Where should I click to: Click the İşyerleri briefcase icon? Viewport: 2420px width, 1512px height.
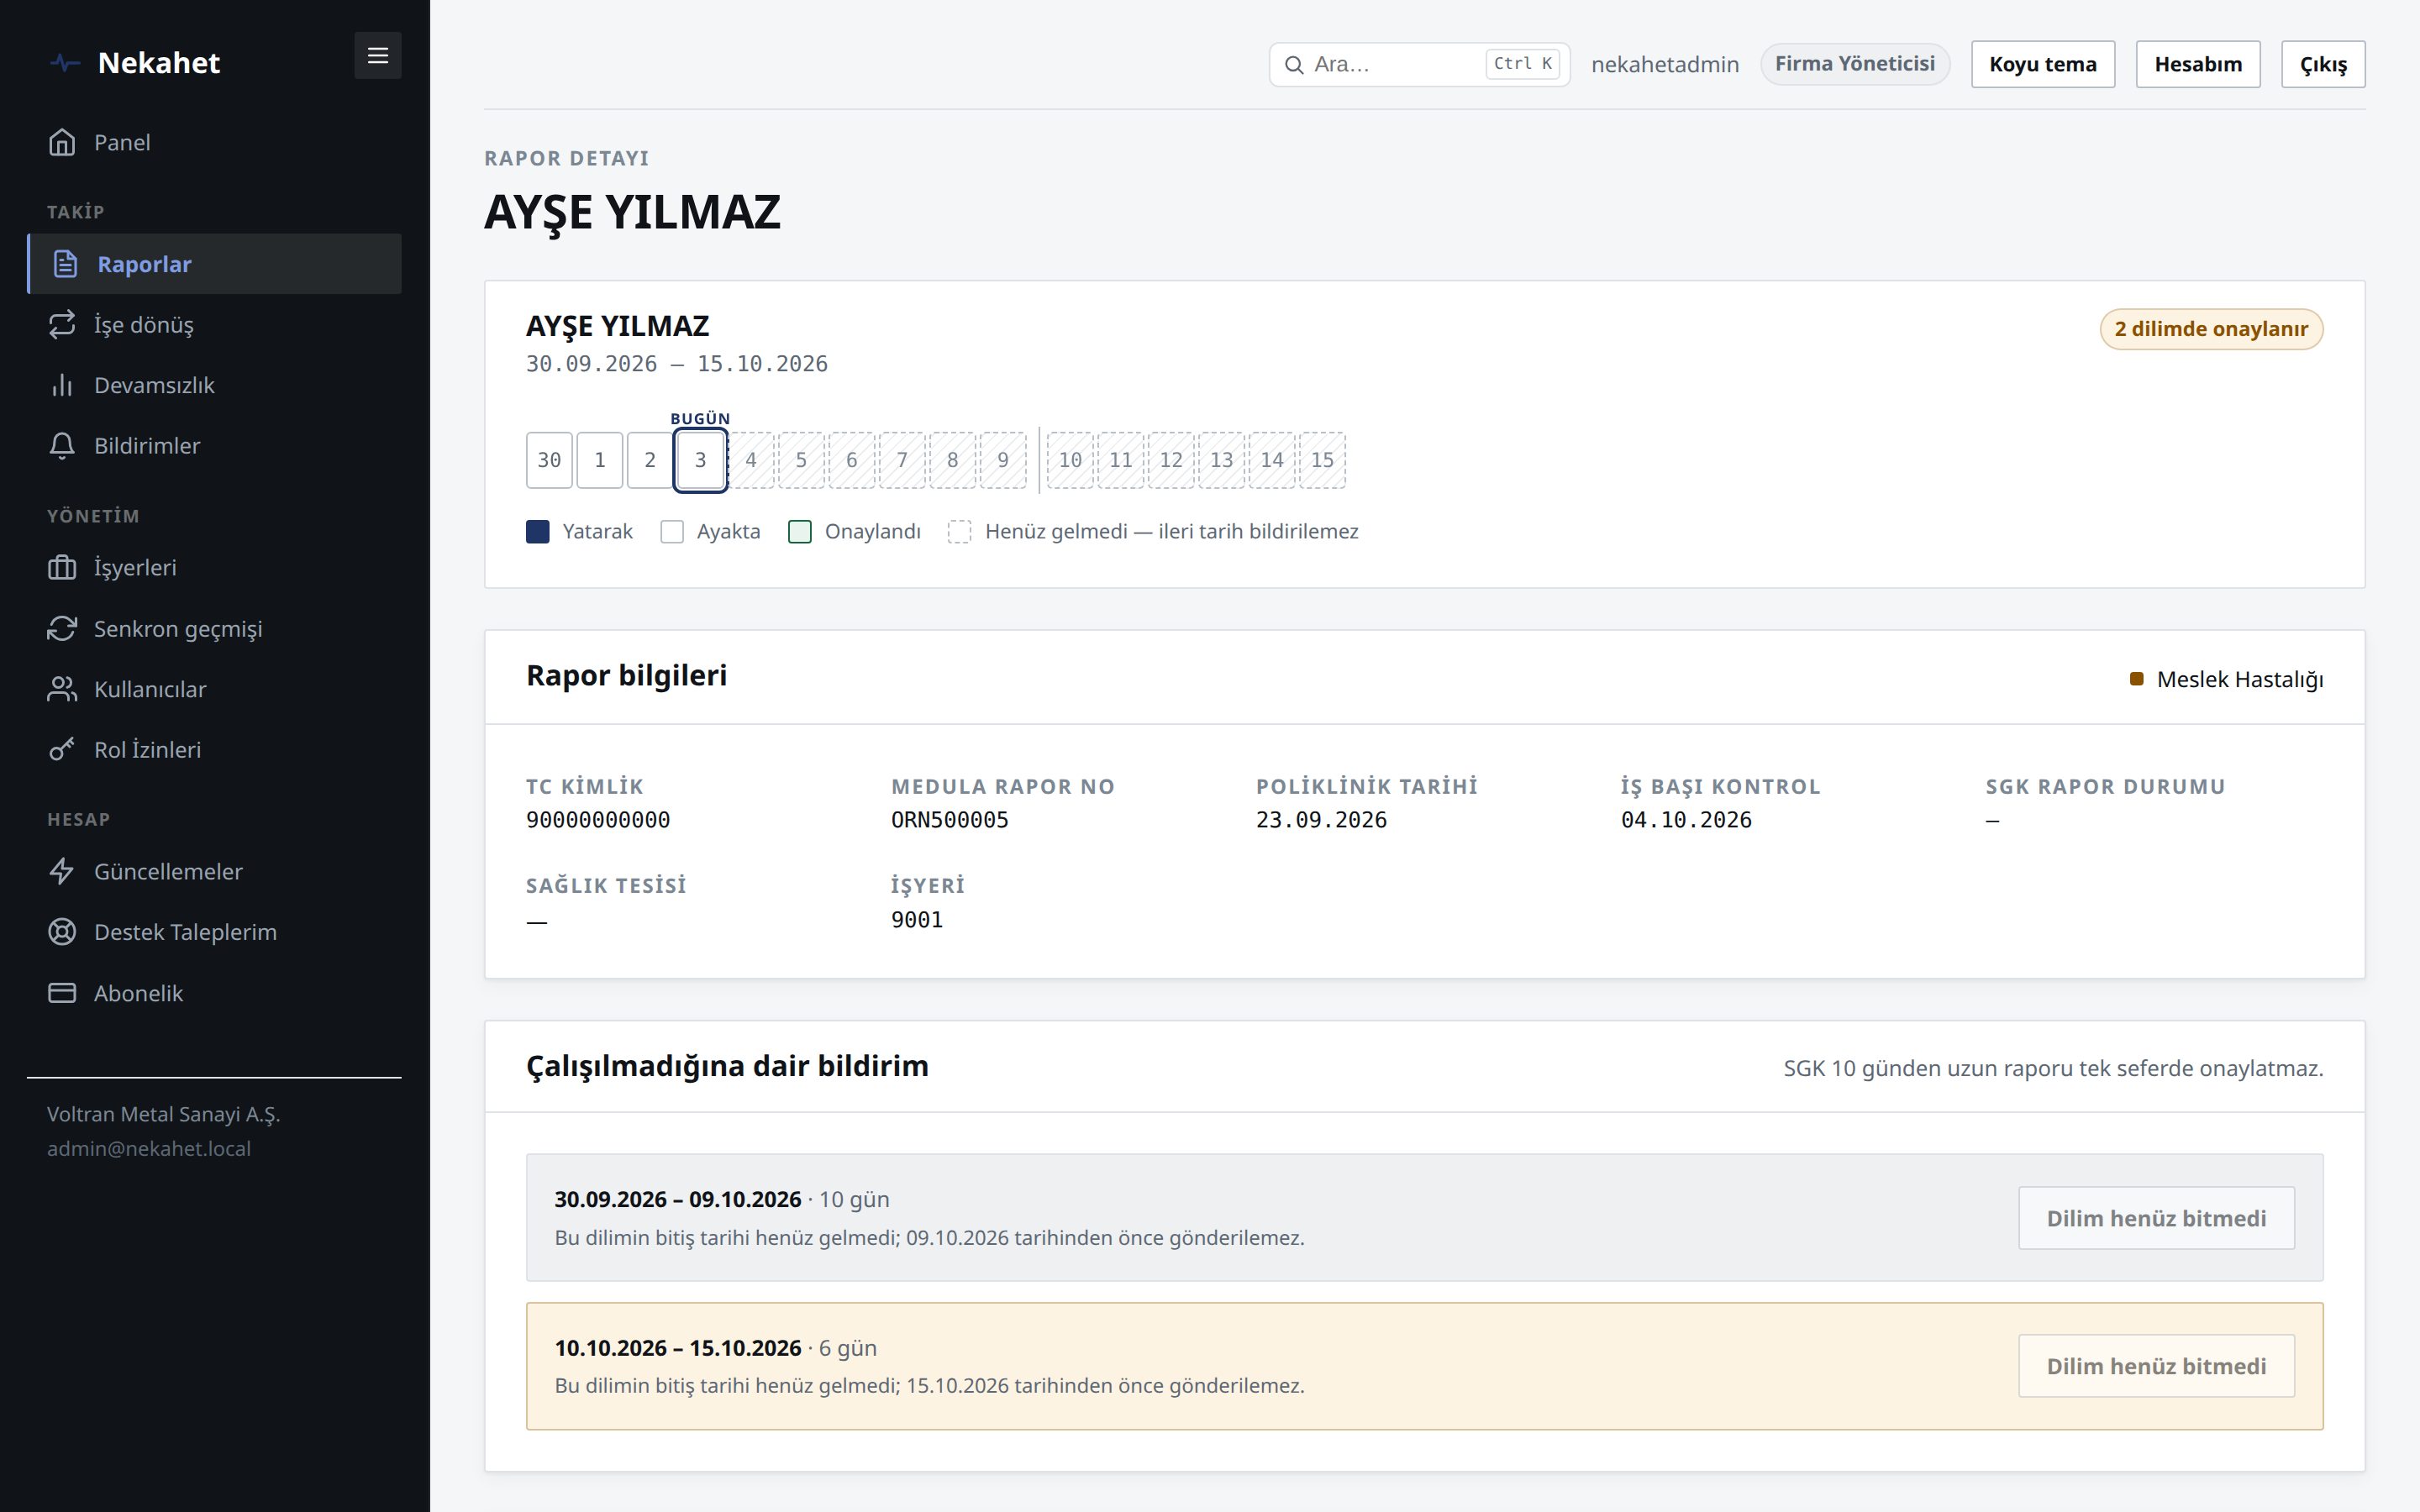pos(62,567)
